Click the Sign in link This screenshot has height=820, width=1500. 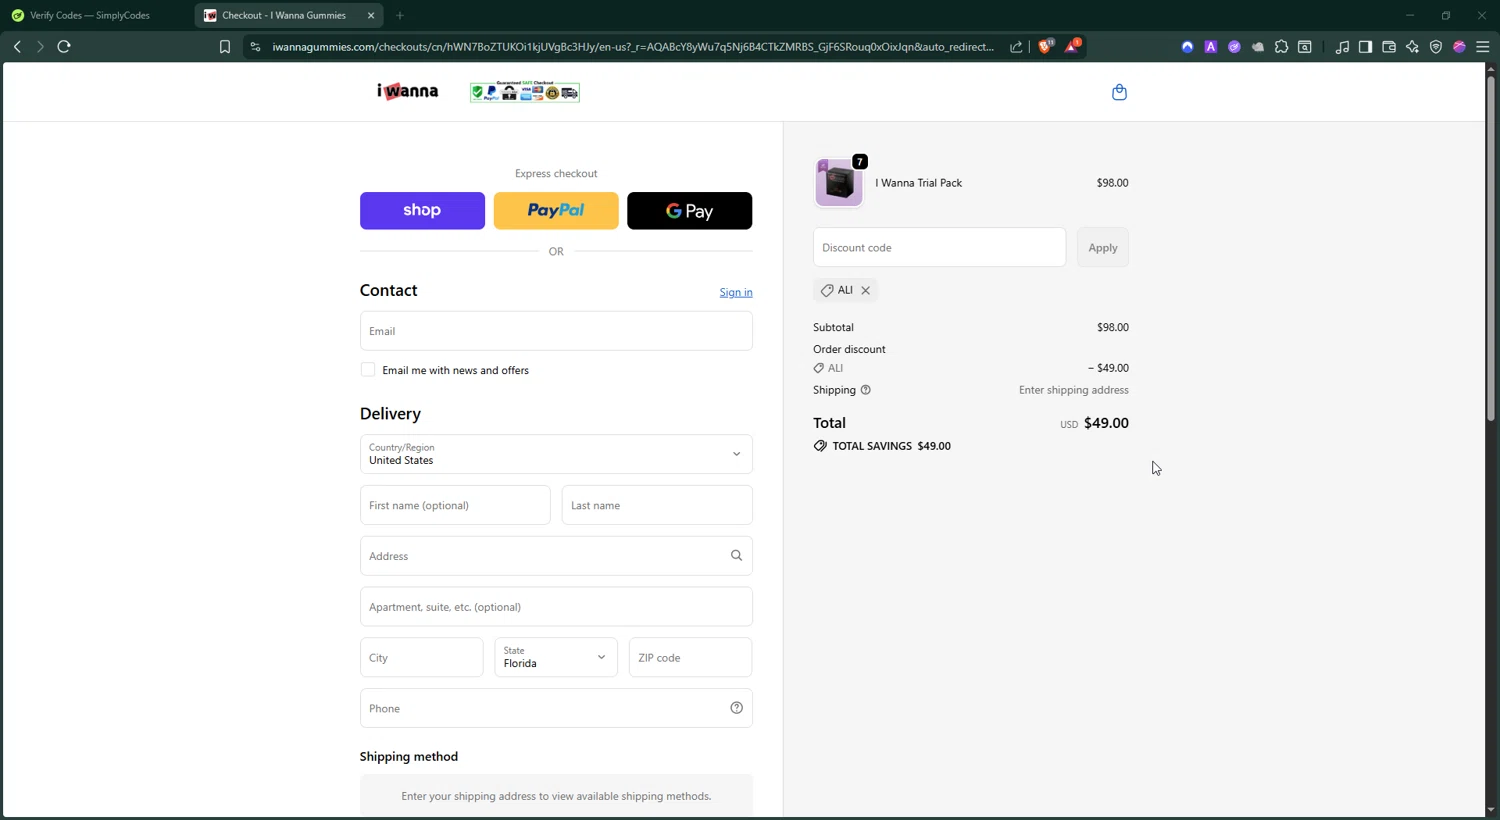[736, 292]
